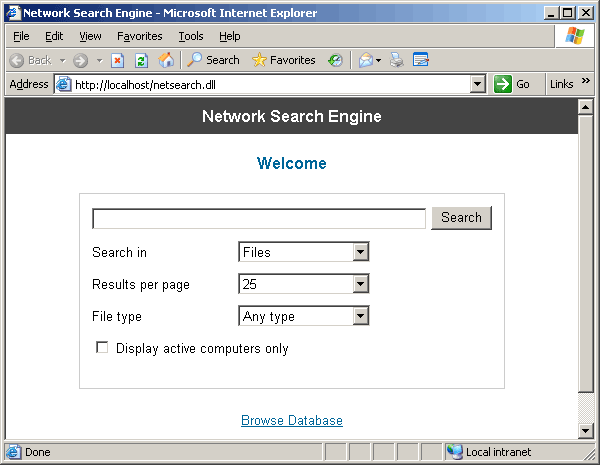Expand the Search in dropdown
Screen dimensions: 600x465
pyautogui.click(x=361, y=253)
